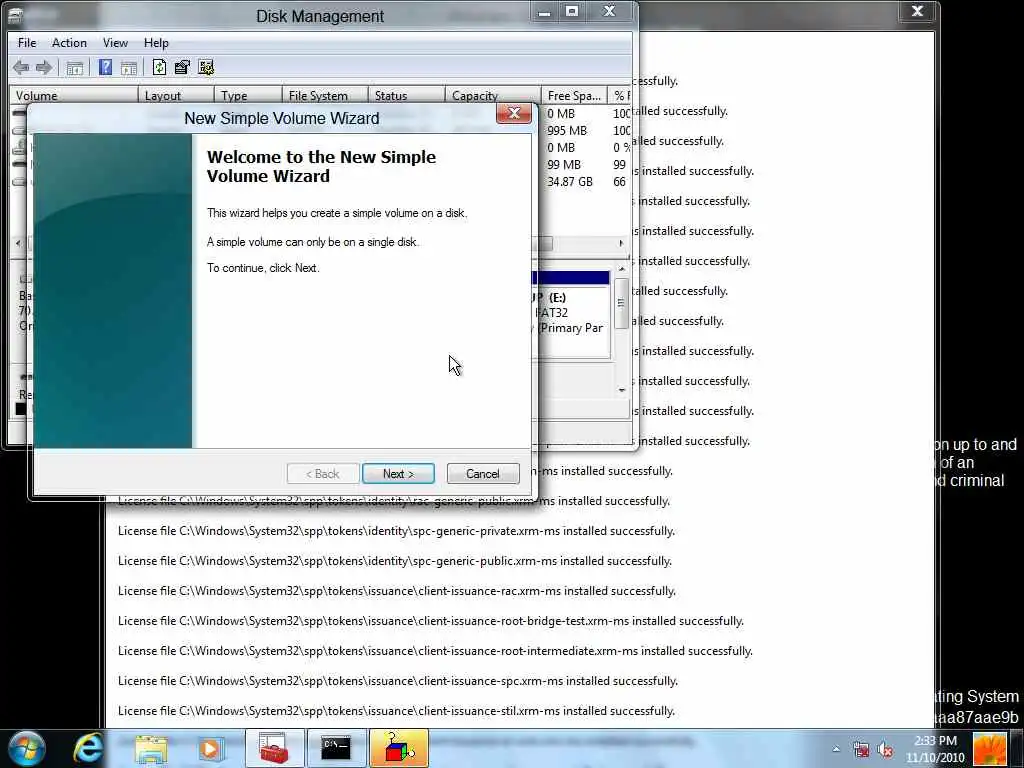Click the muted volume tray icon
Image resolution: width=1024 pixels, height=768 pixels.
pyautogui.click(x=886, y=749)
